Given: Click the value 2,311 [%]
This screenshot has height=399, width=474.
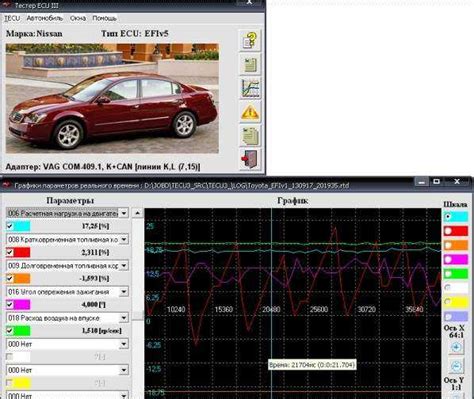Looking at the screenshot, I should 95,252.
